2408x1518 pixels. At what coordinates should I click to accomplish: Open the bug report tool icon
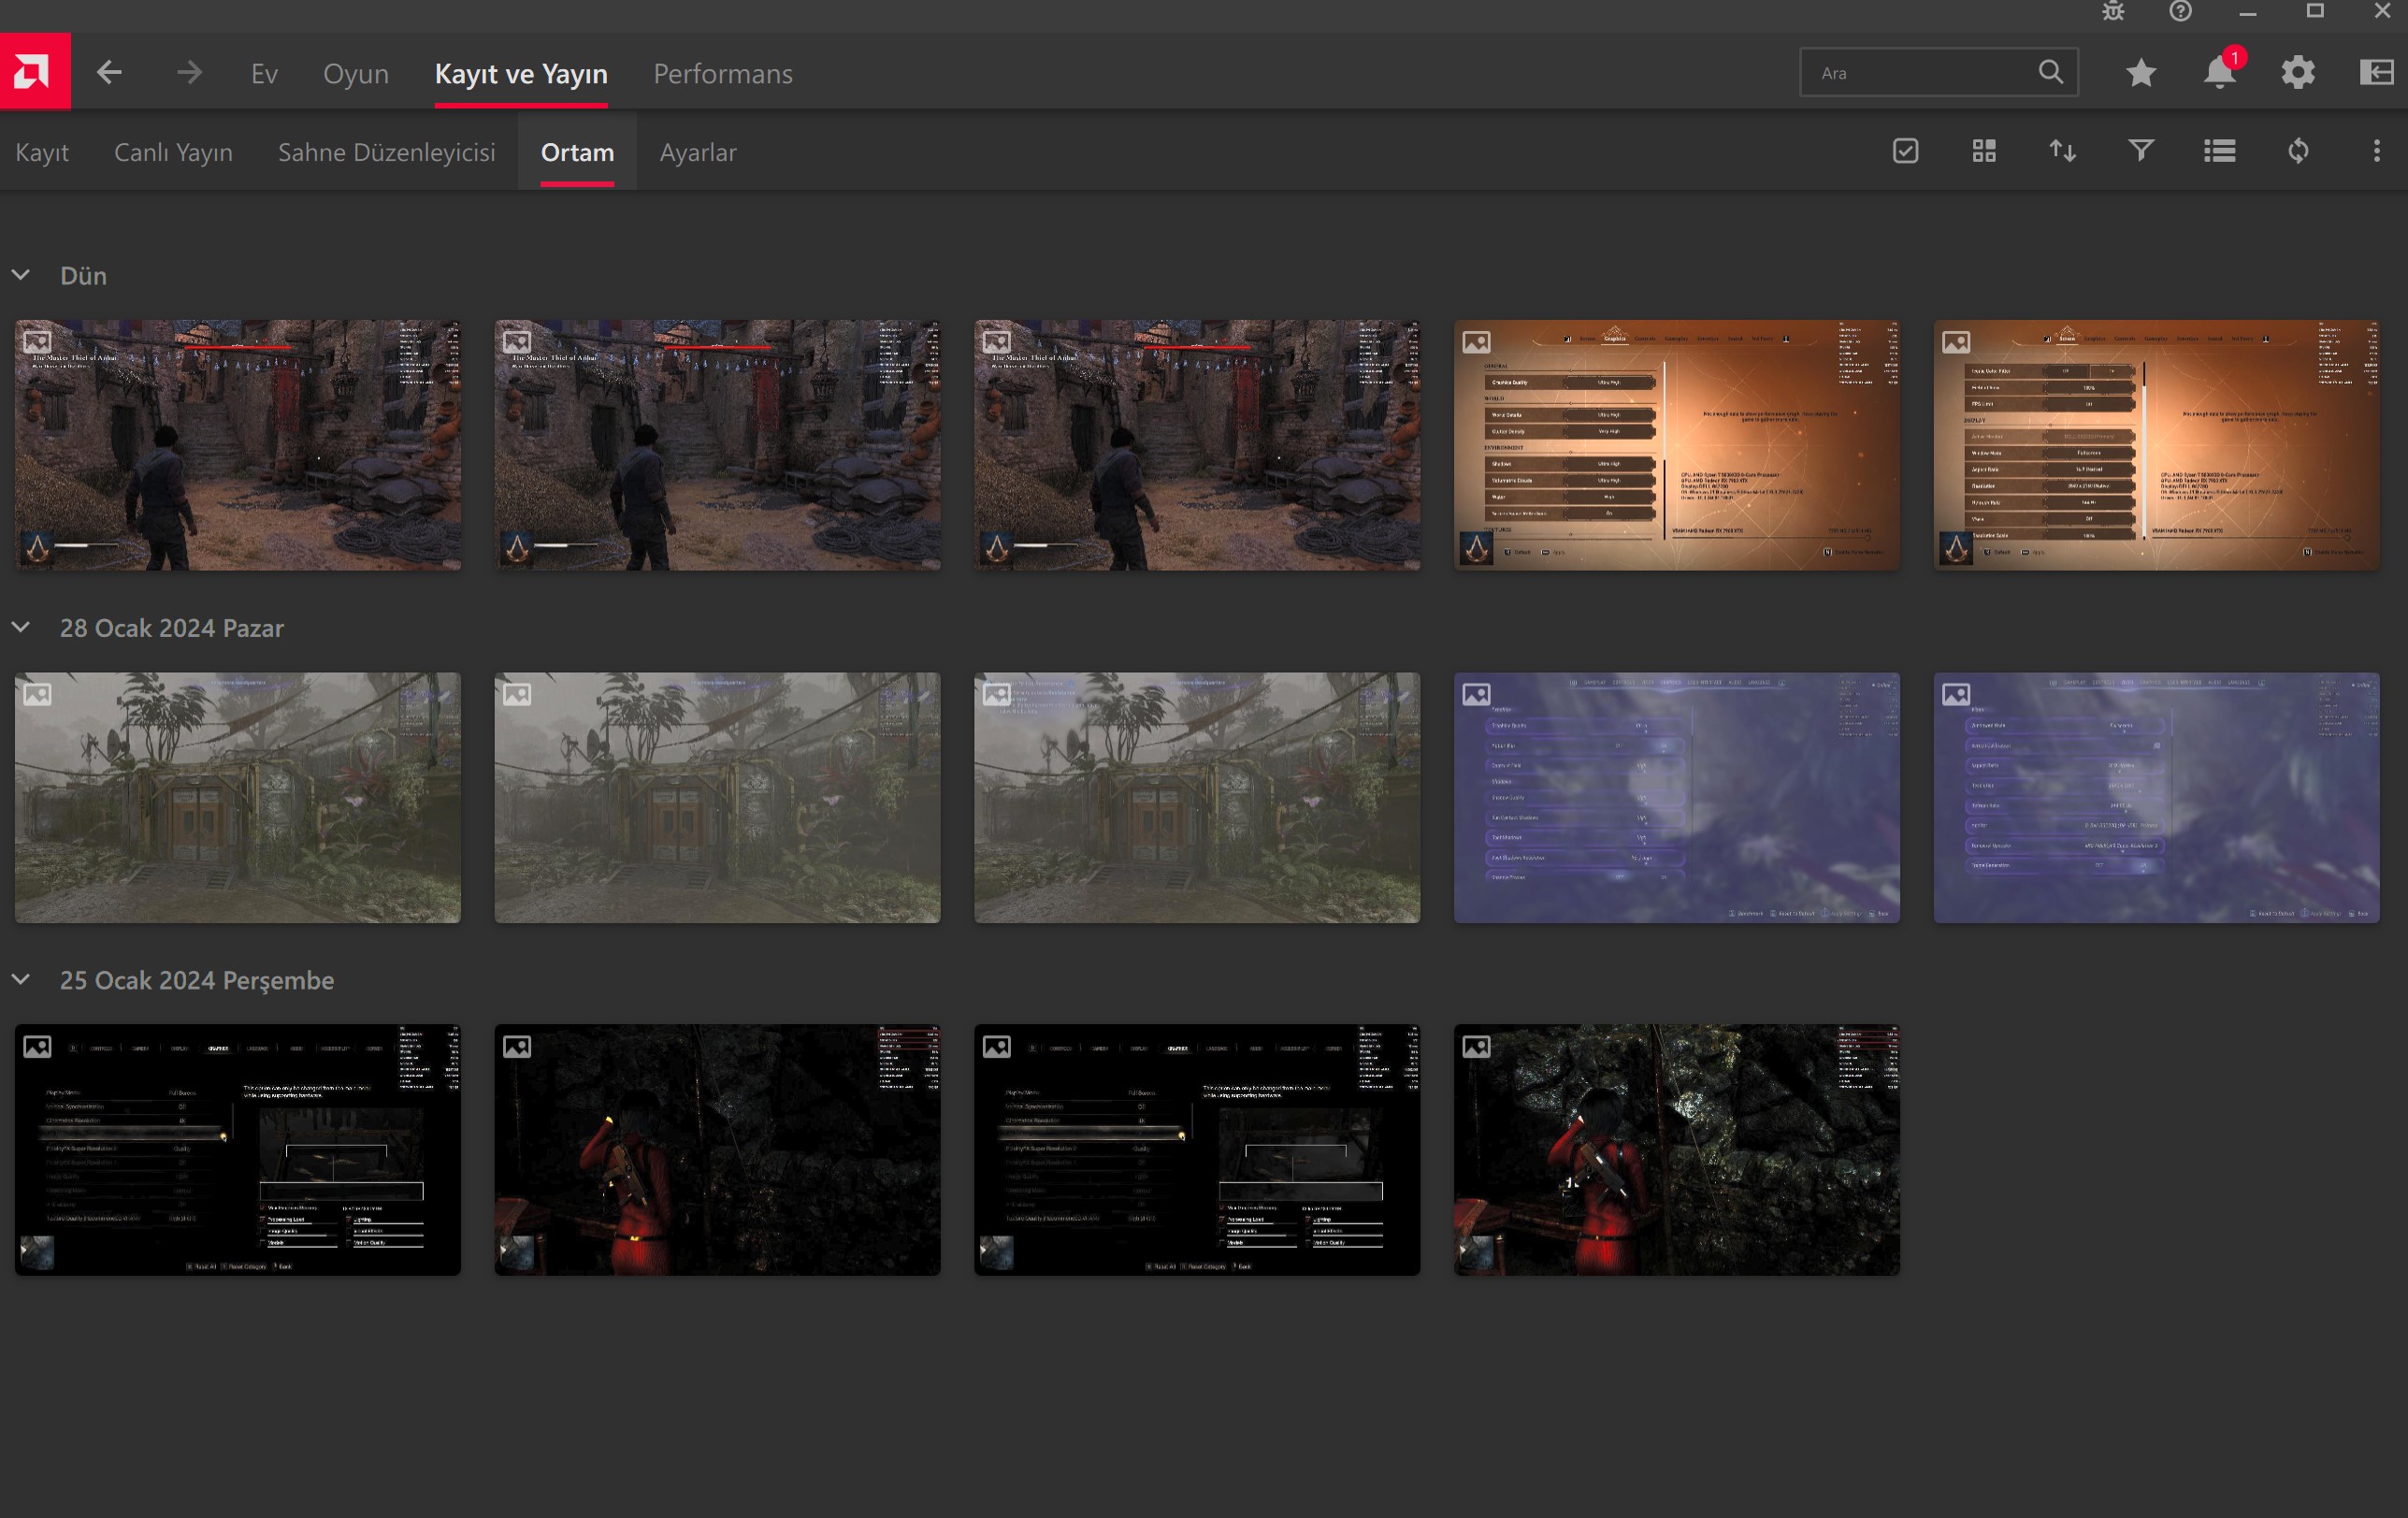tap(2113, 12)
